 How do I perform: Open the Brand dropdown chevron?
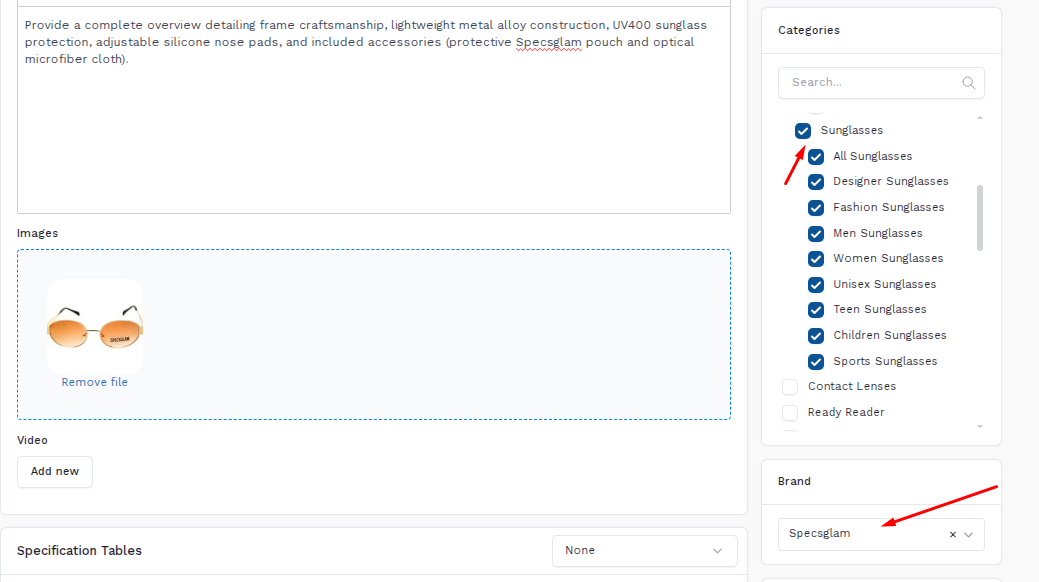969,534
